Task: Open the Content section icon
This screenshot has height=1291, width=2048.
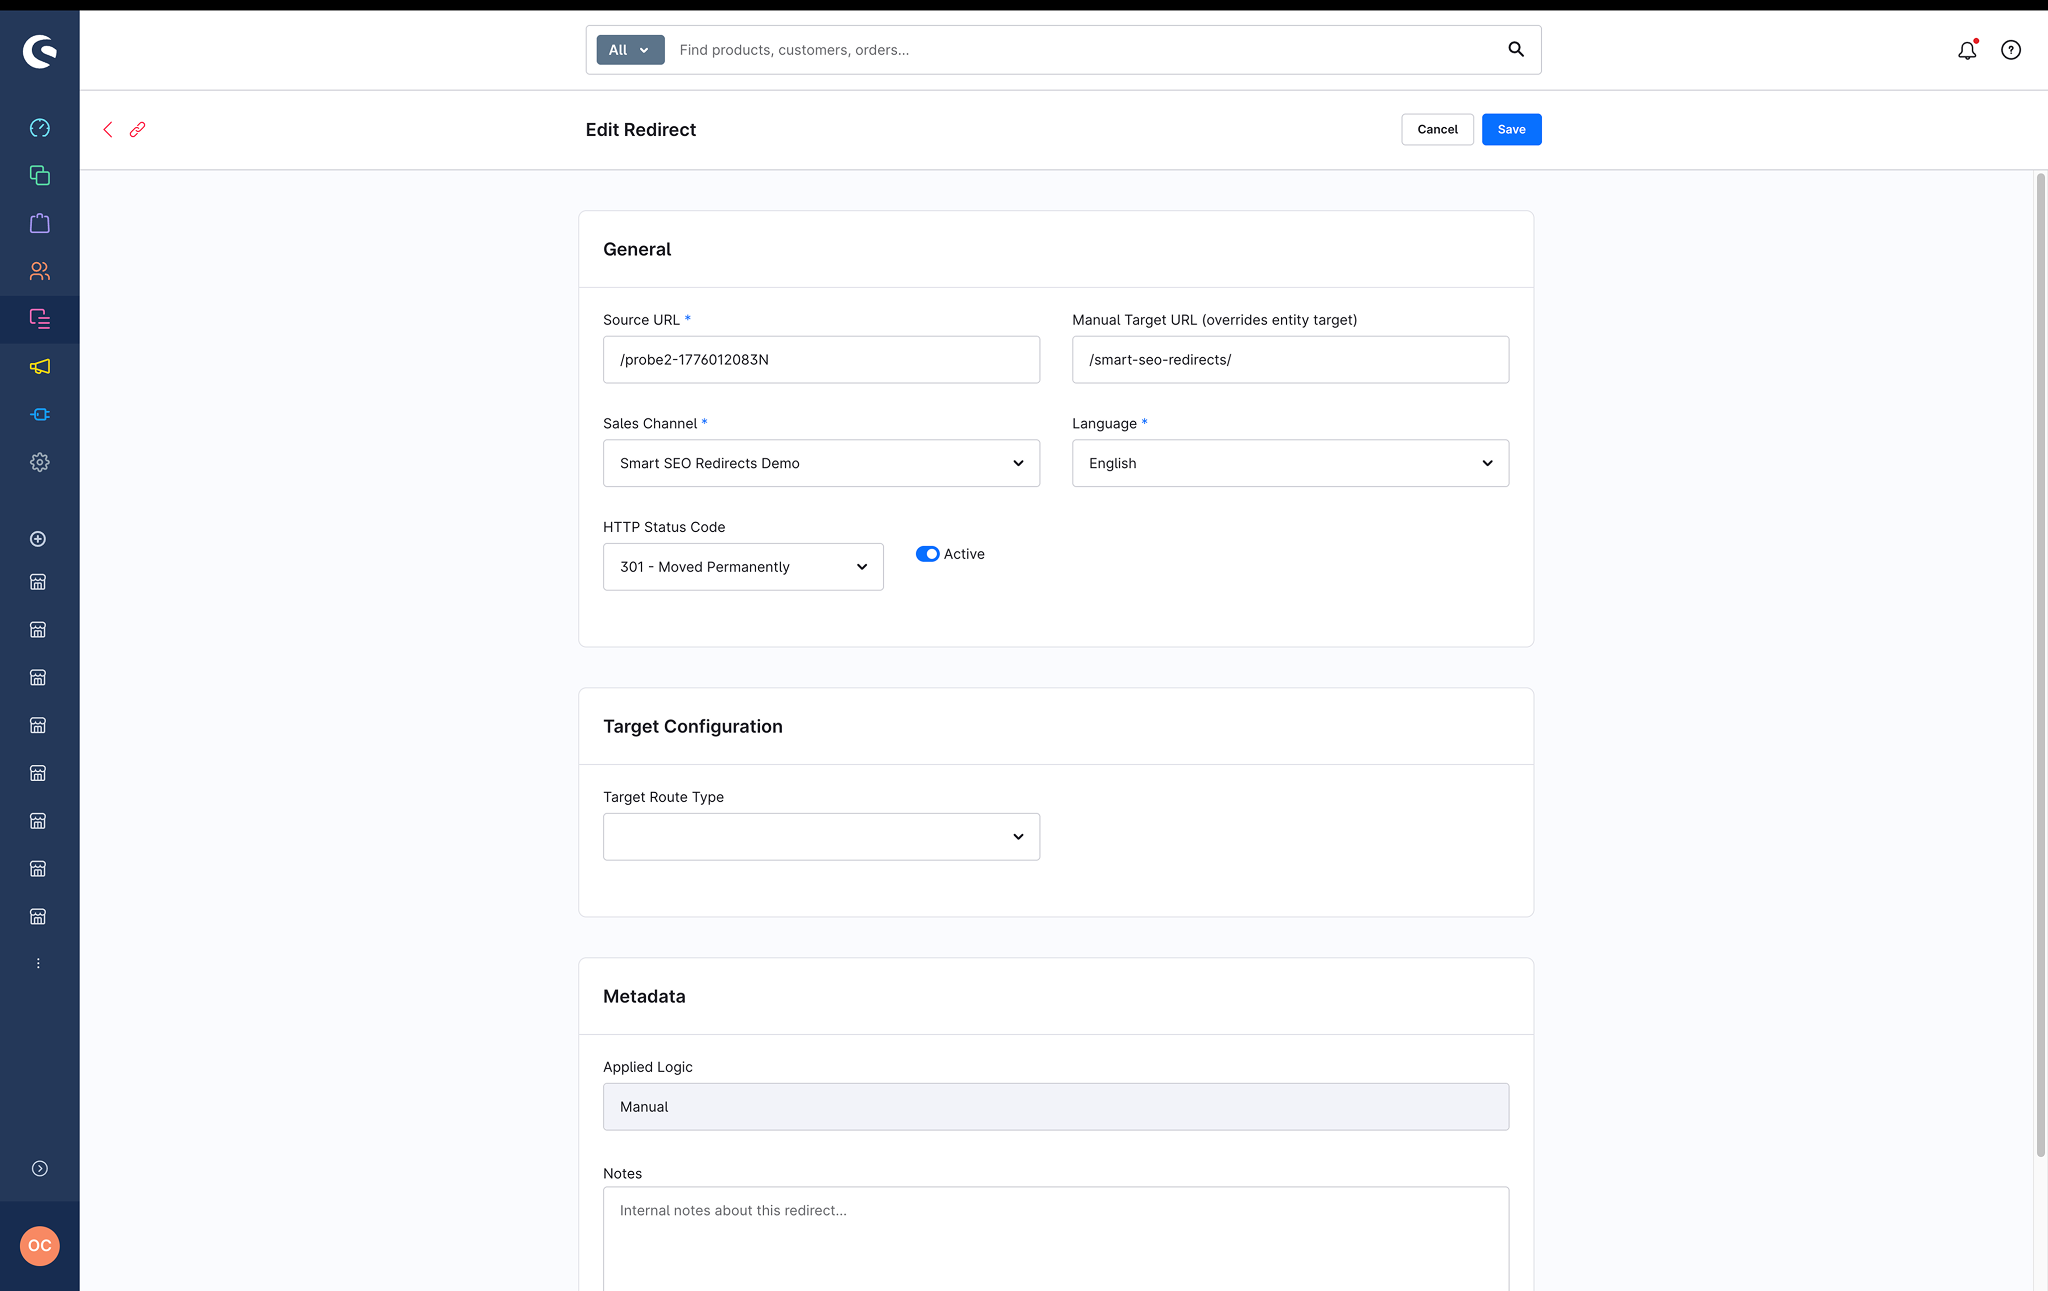Action: click(x=40, y=319)
